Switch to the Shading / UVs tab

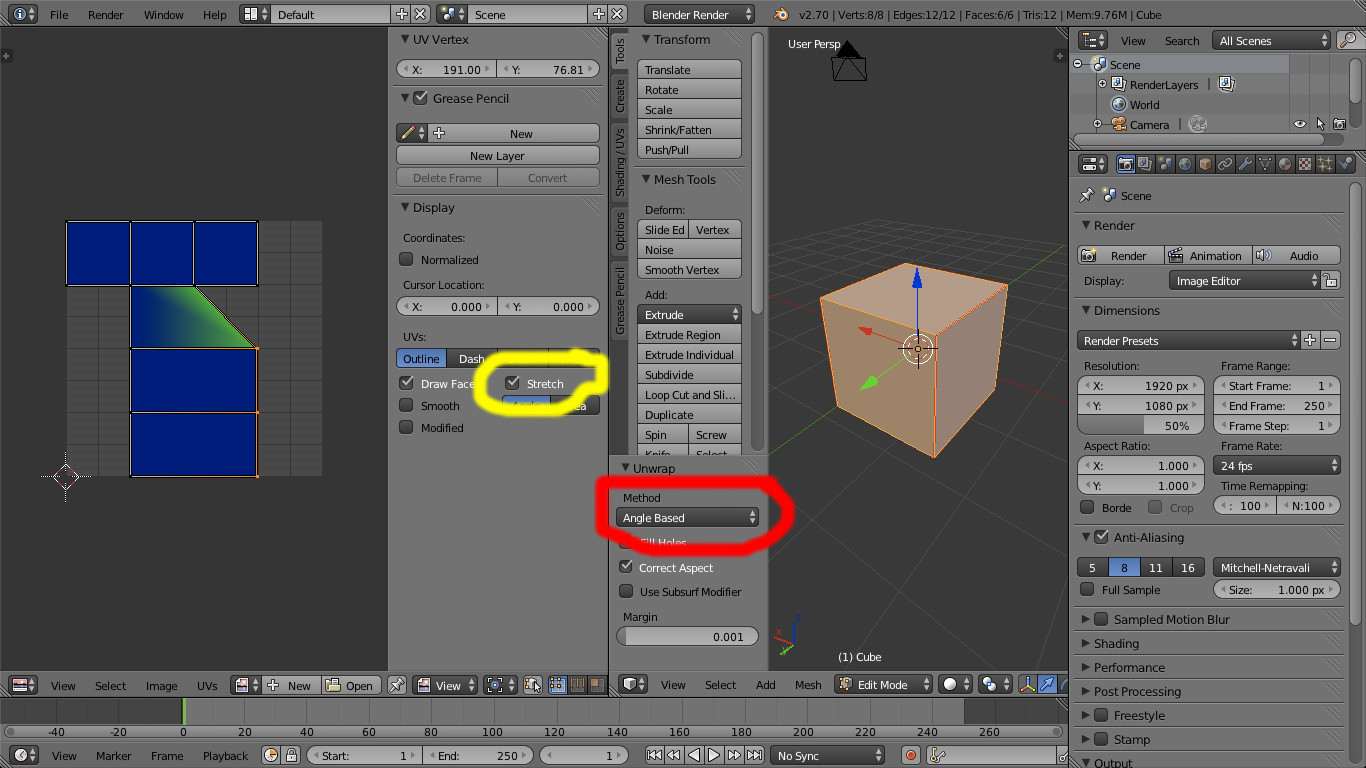click(x=620, y=163)
